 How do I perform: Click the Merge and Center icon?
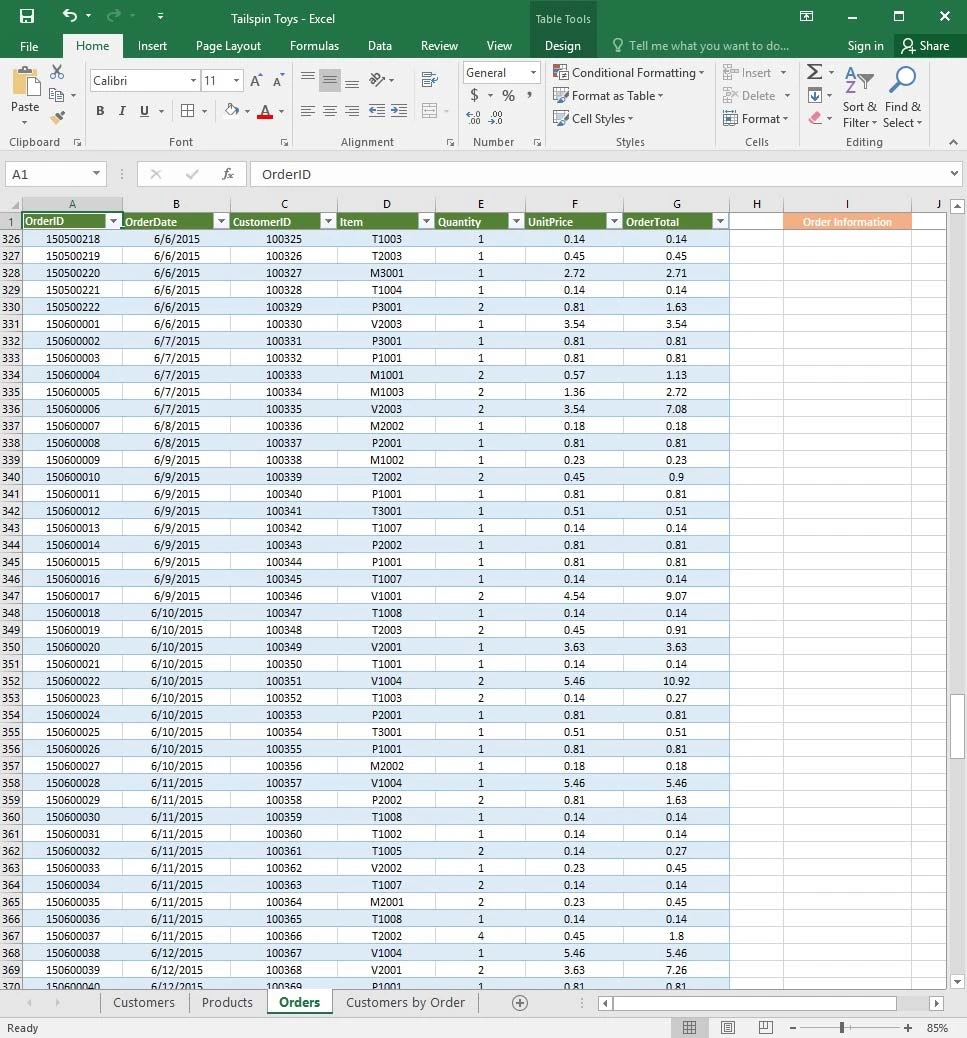coord(430,111)
